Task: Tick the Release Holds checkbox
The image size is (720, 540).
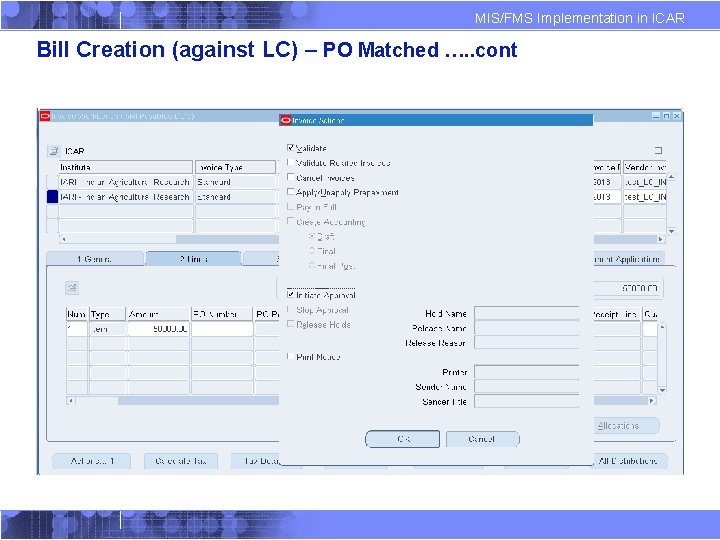Action: (x=290, y=324)
